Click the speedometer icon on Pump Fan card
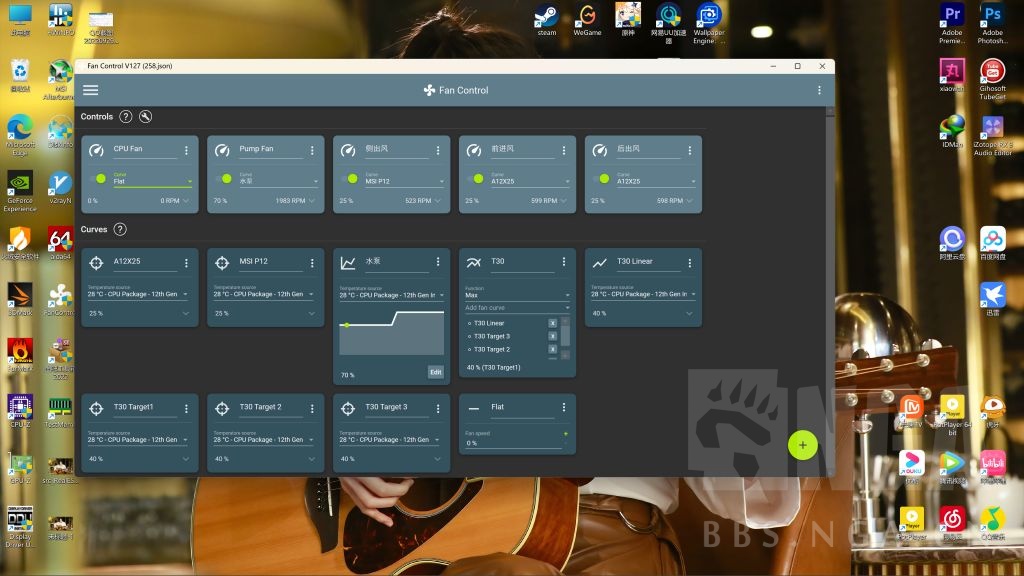The width and height of the screenshot is (1024, 576). click(222, 150)
